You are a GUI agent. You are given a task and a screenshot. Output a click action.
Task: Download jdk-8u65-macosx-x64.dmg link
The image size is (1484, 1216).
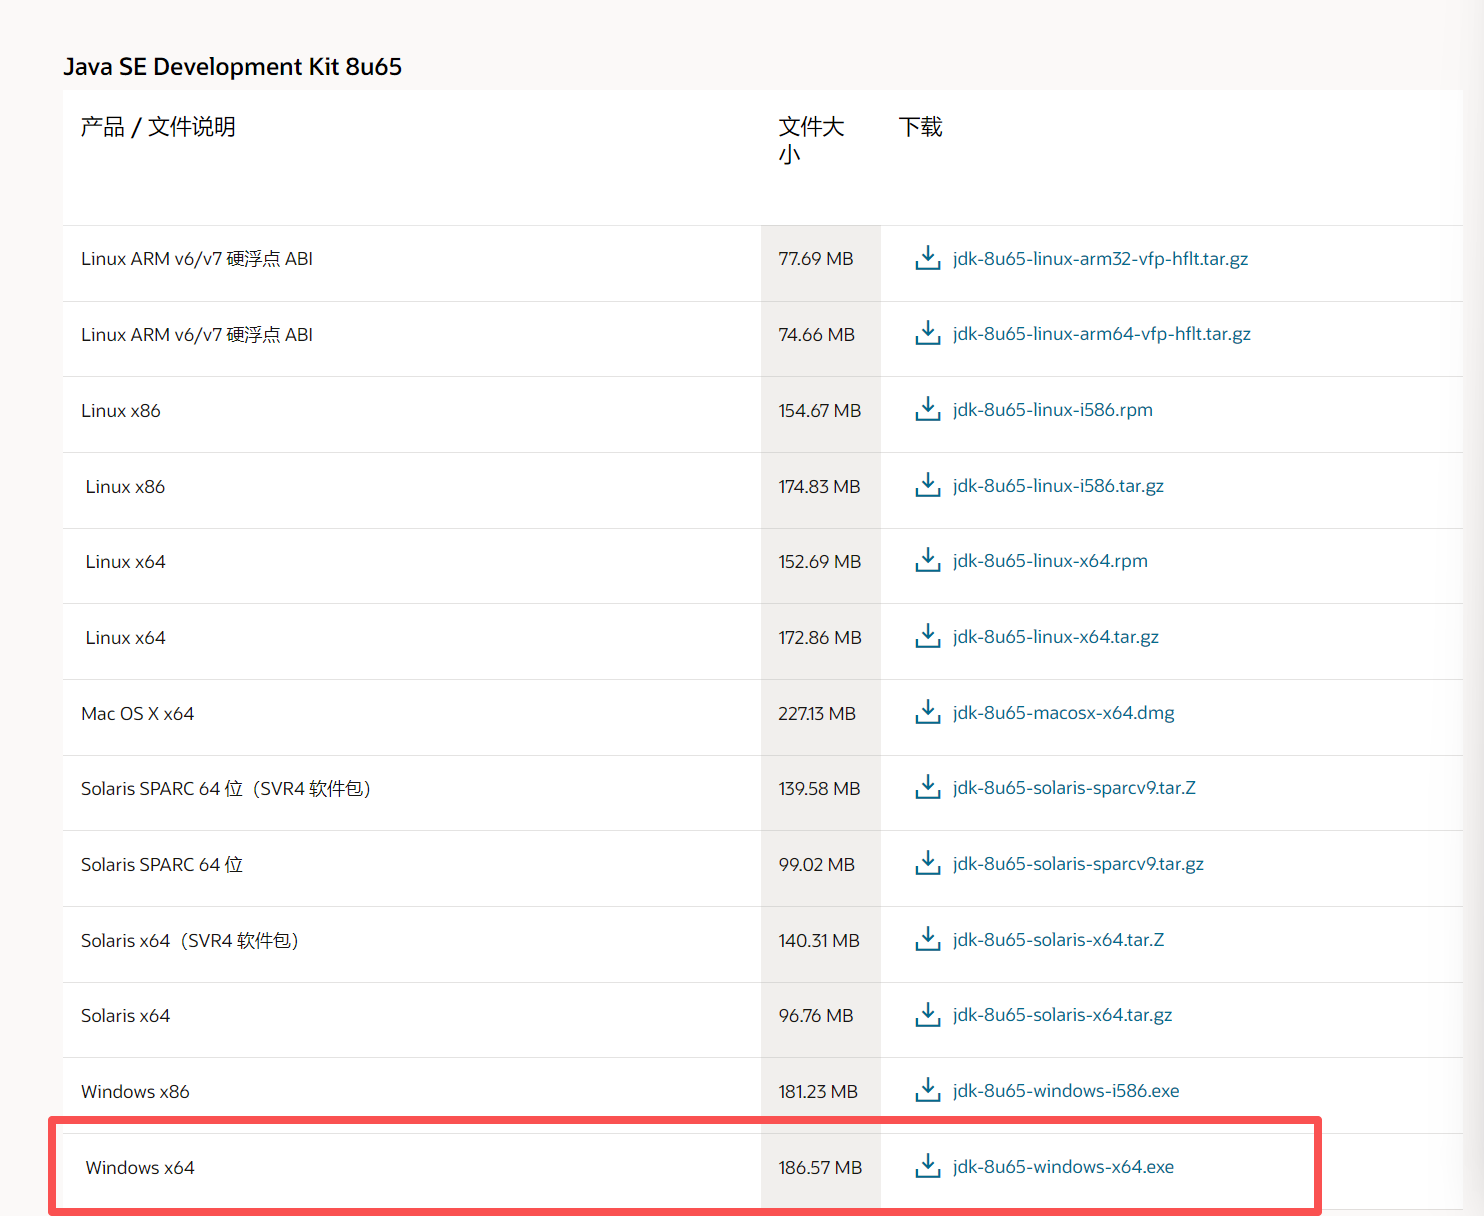point(1063,712)
